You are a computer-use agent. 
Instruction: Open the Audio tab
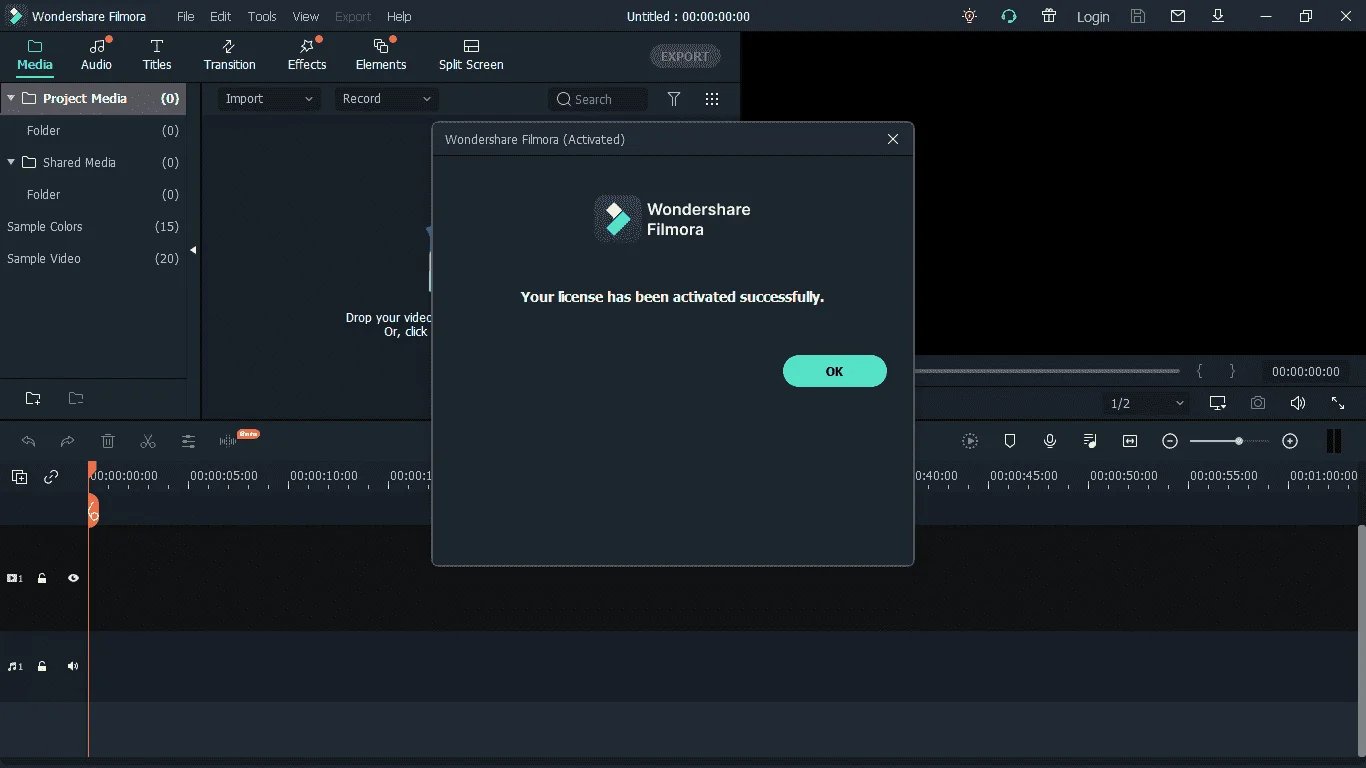point(97,55)
